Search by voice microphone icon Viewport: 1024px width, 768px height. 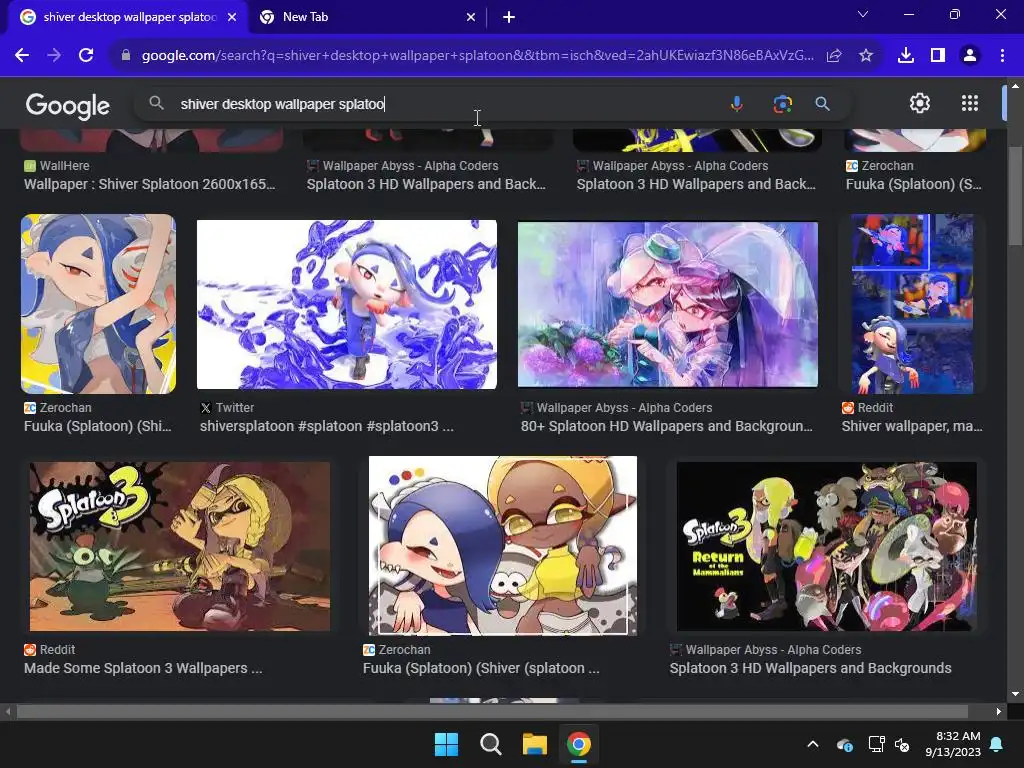(737, 104)
